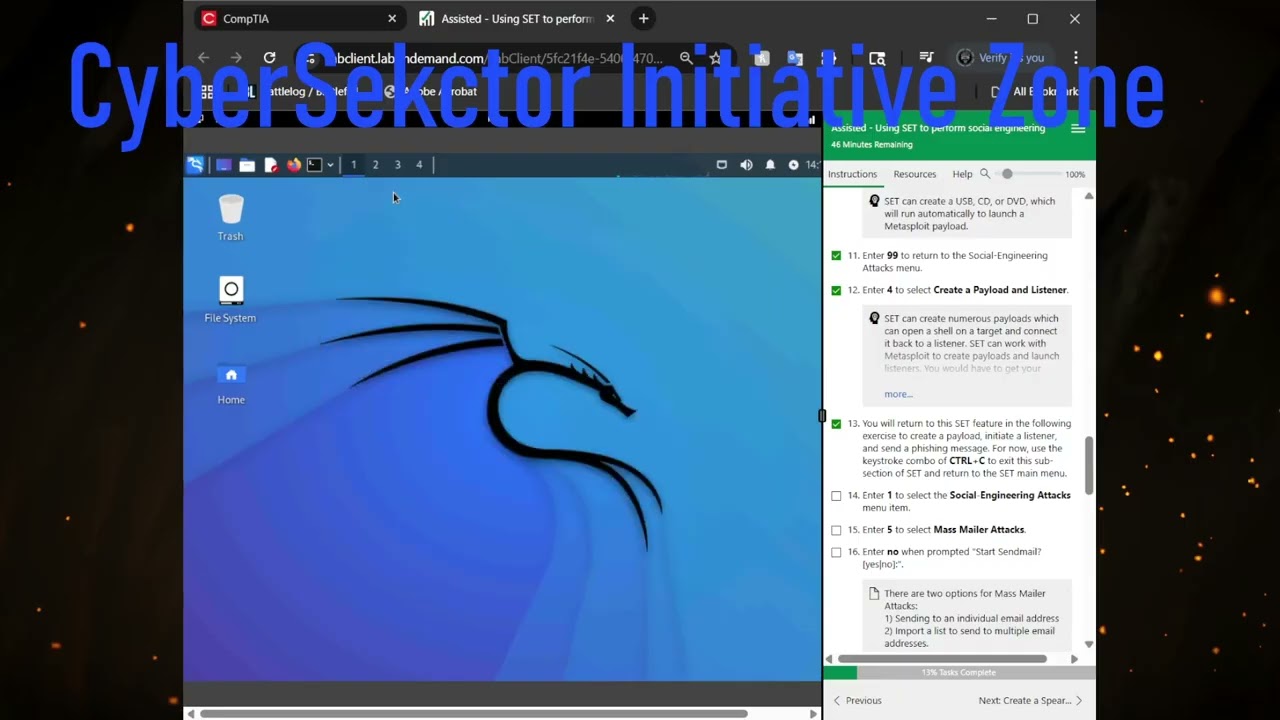Go to the Previous lab section

858,701
